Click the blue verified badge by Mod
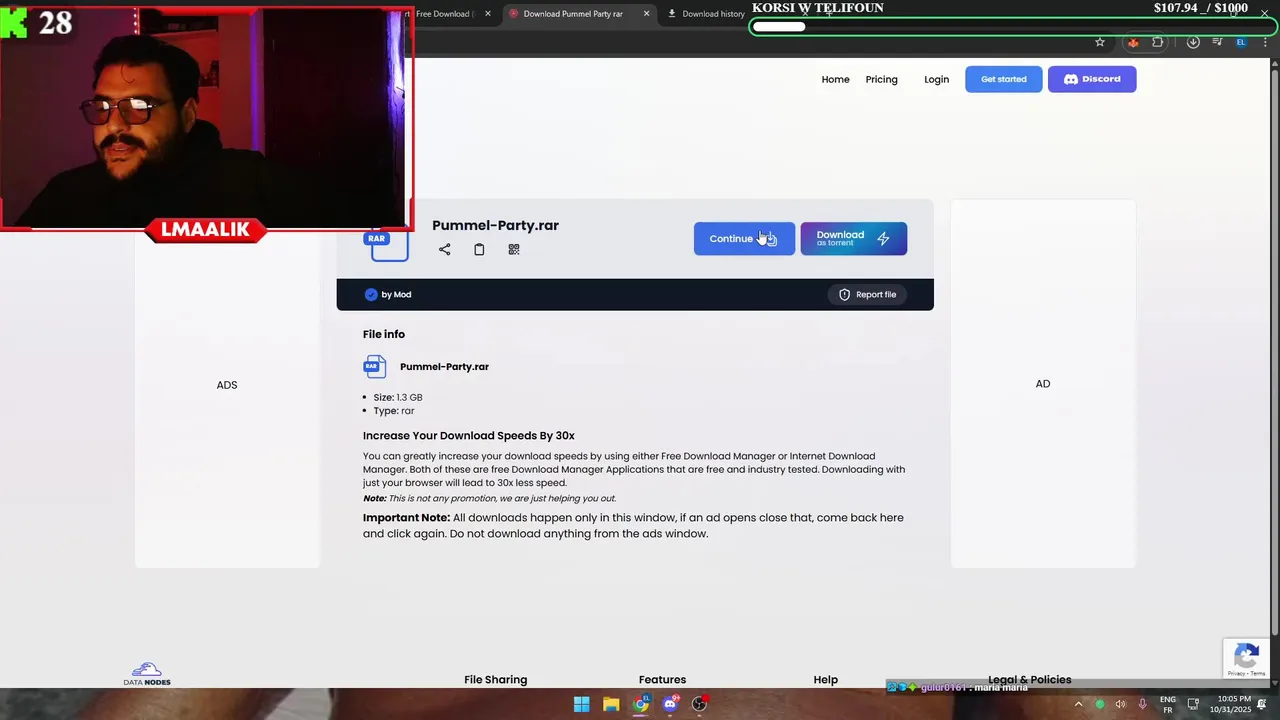1280x720 pixels. [x=371, y=294]
